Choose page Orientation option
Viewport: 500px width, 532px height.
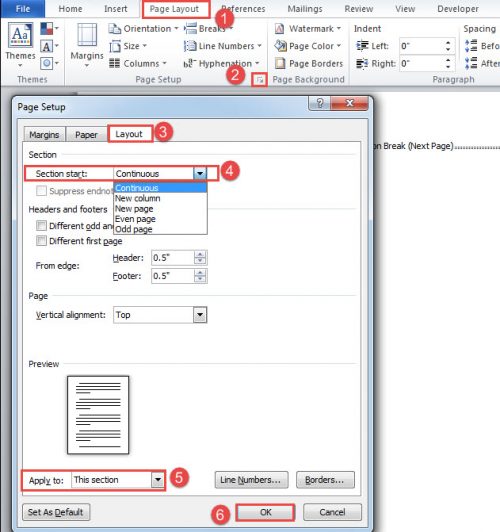pos(143,28)
